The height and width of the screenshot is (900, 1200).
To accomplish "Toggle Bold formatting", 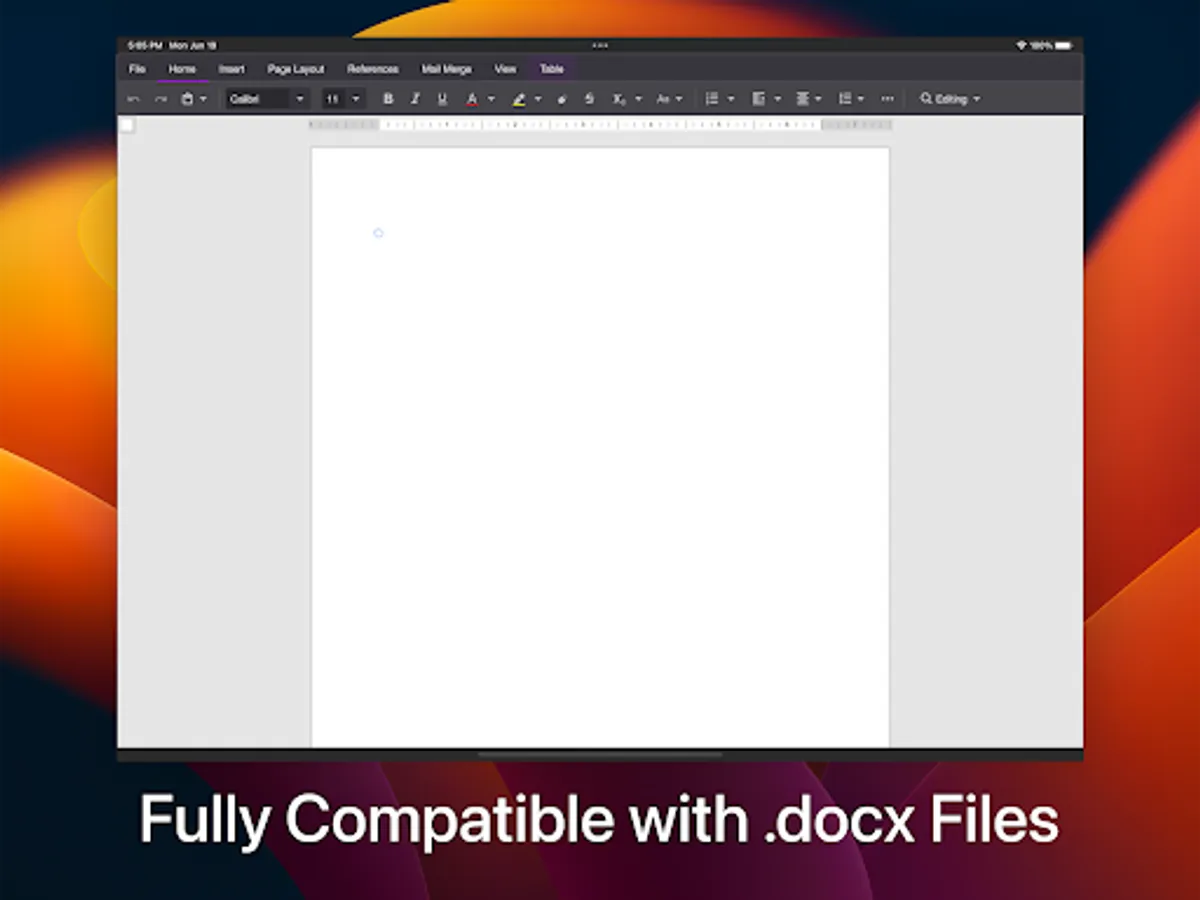I will (x=388, y=99).
